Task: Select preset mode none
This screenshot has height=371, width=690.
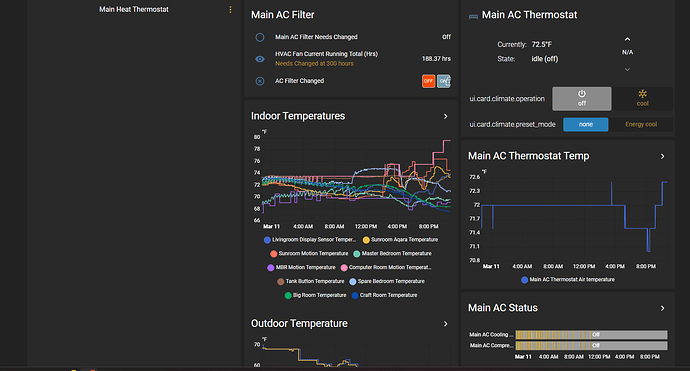Action: pyautogui.click(x=586, y=125)
